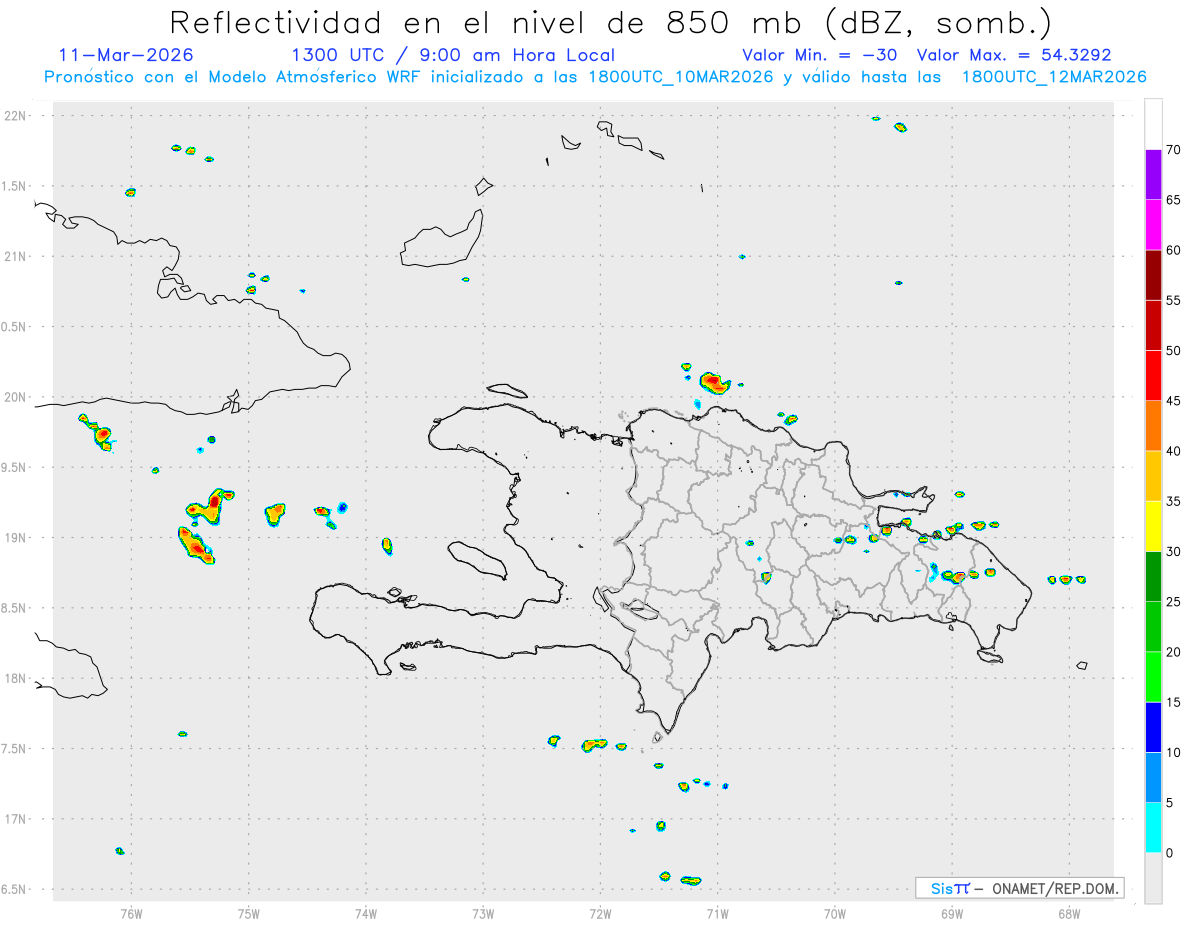Click the '71W' longitude label
Viewport: 1200px width, 927px height.
(x=717, y=914)
